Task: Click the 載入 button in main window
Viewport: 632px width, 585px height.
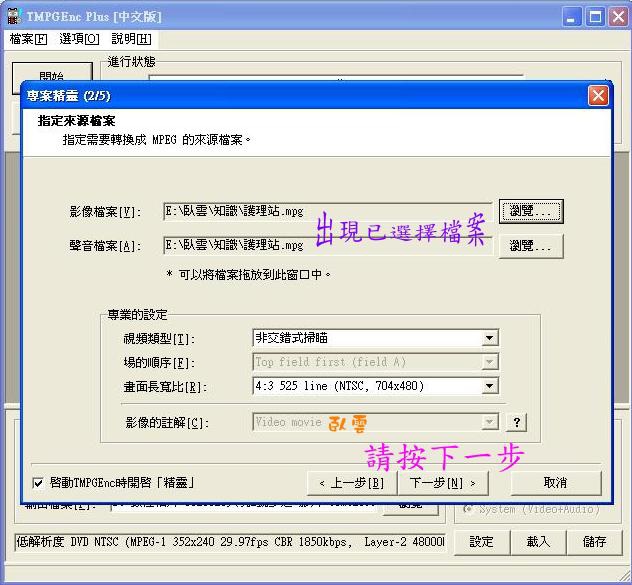Action: [538, 542]
